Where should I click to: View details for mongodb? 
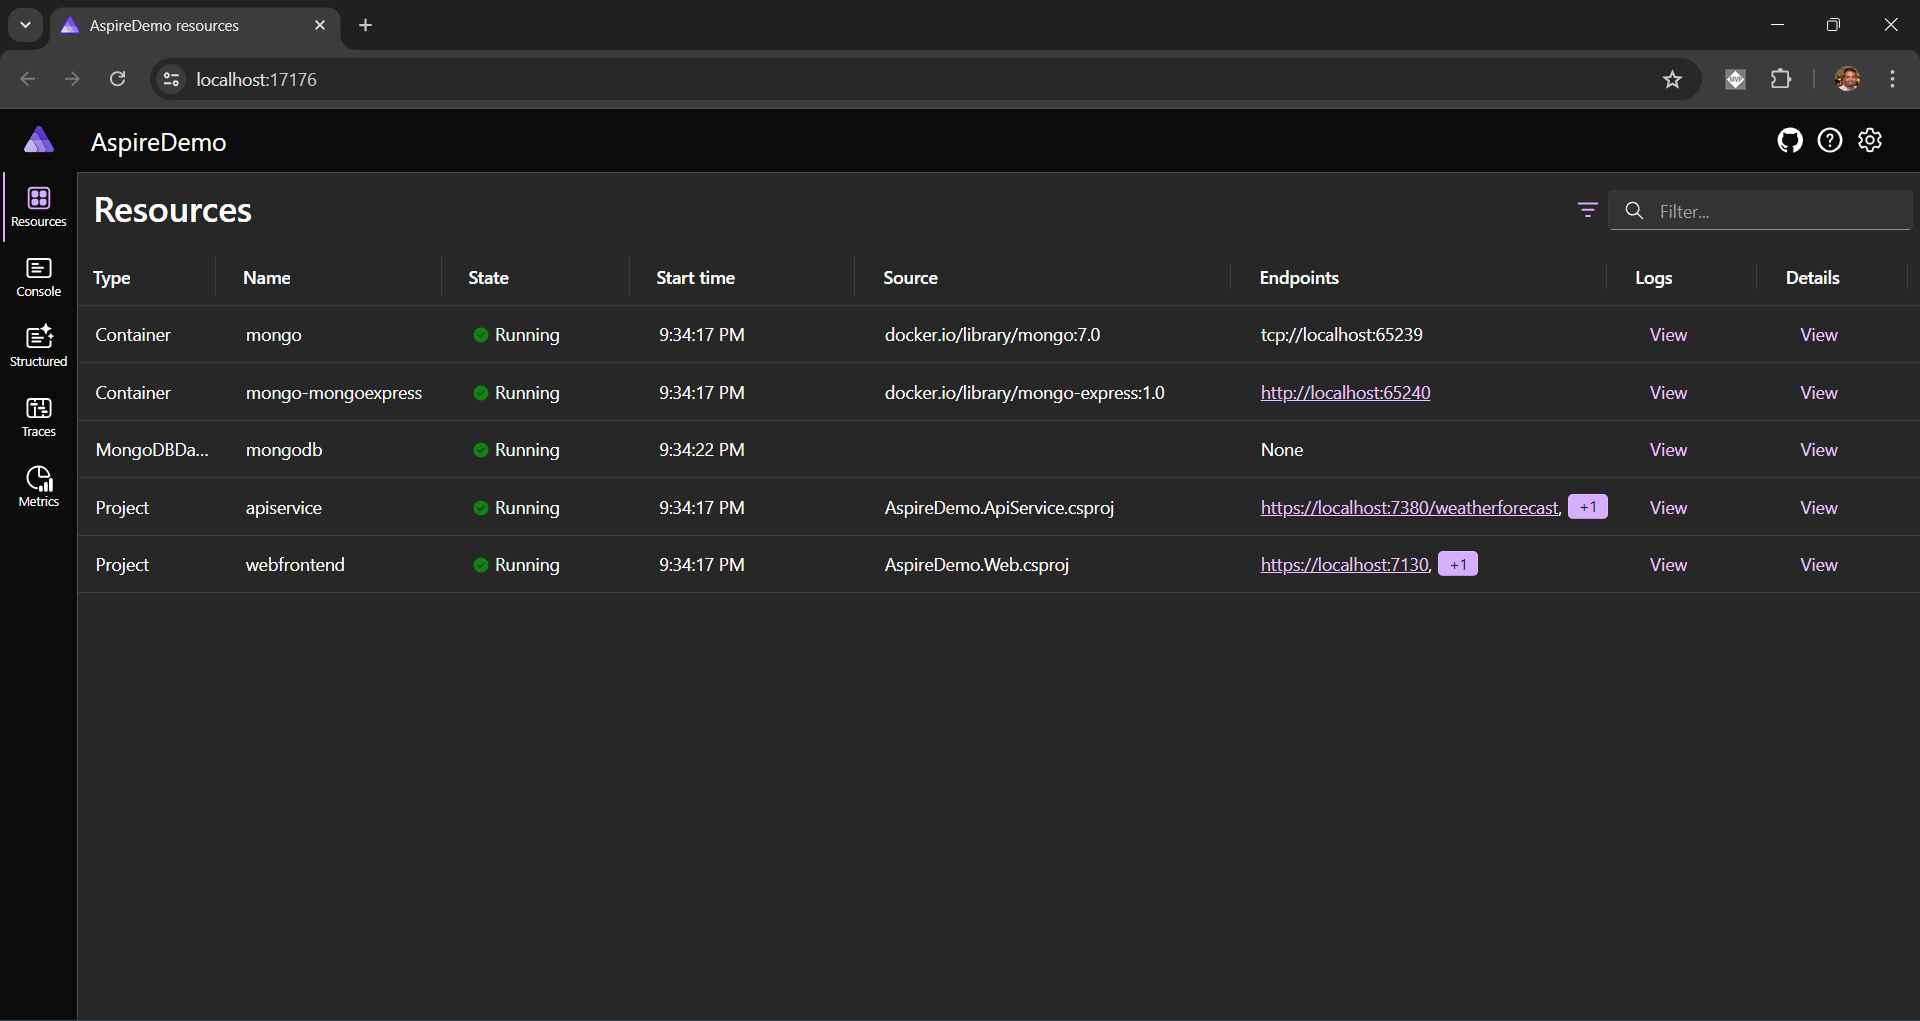1819,450
